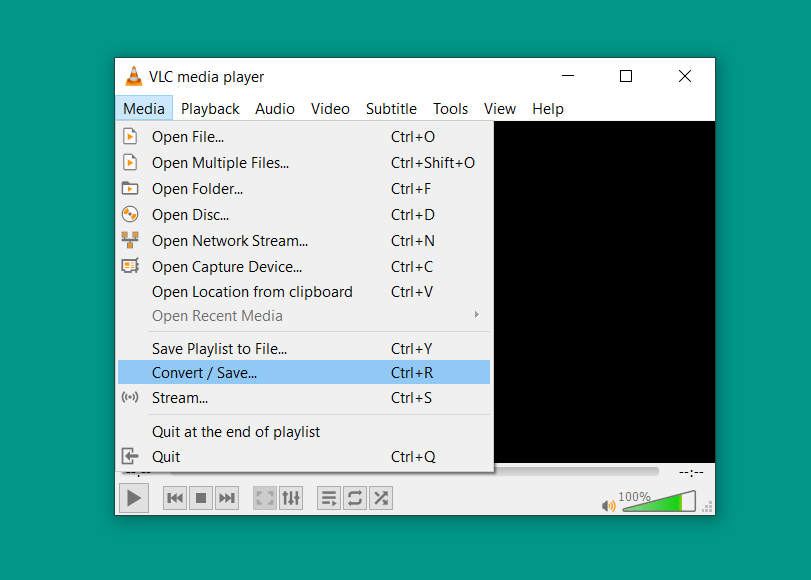Viewport: 811px width, 580px height.
Task: Click the Open Multiple Files icon
Action: [x=130, y=162]
